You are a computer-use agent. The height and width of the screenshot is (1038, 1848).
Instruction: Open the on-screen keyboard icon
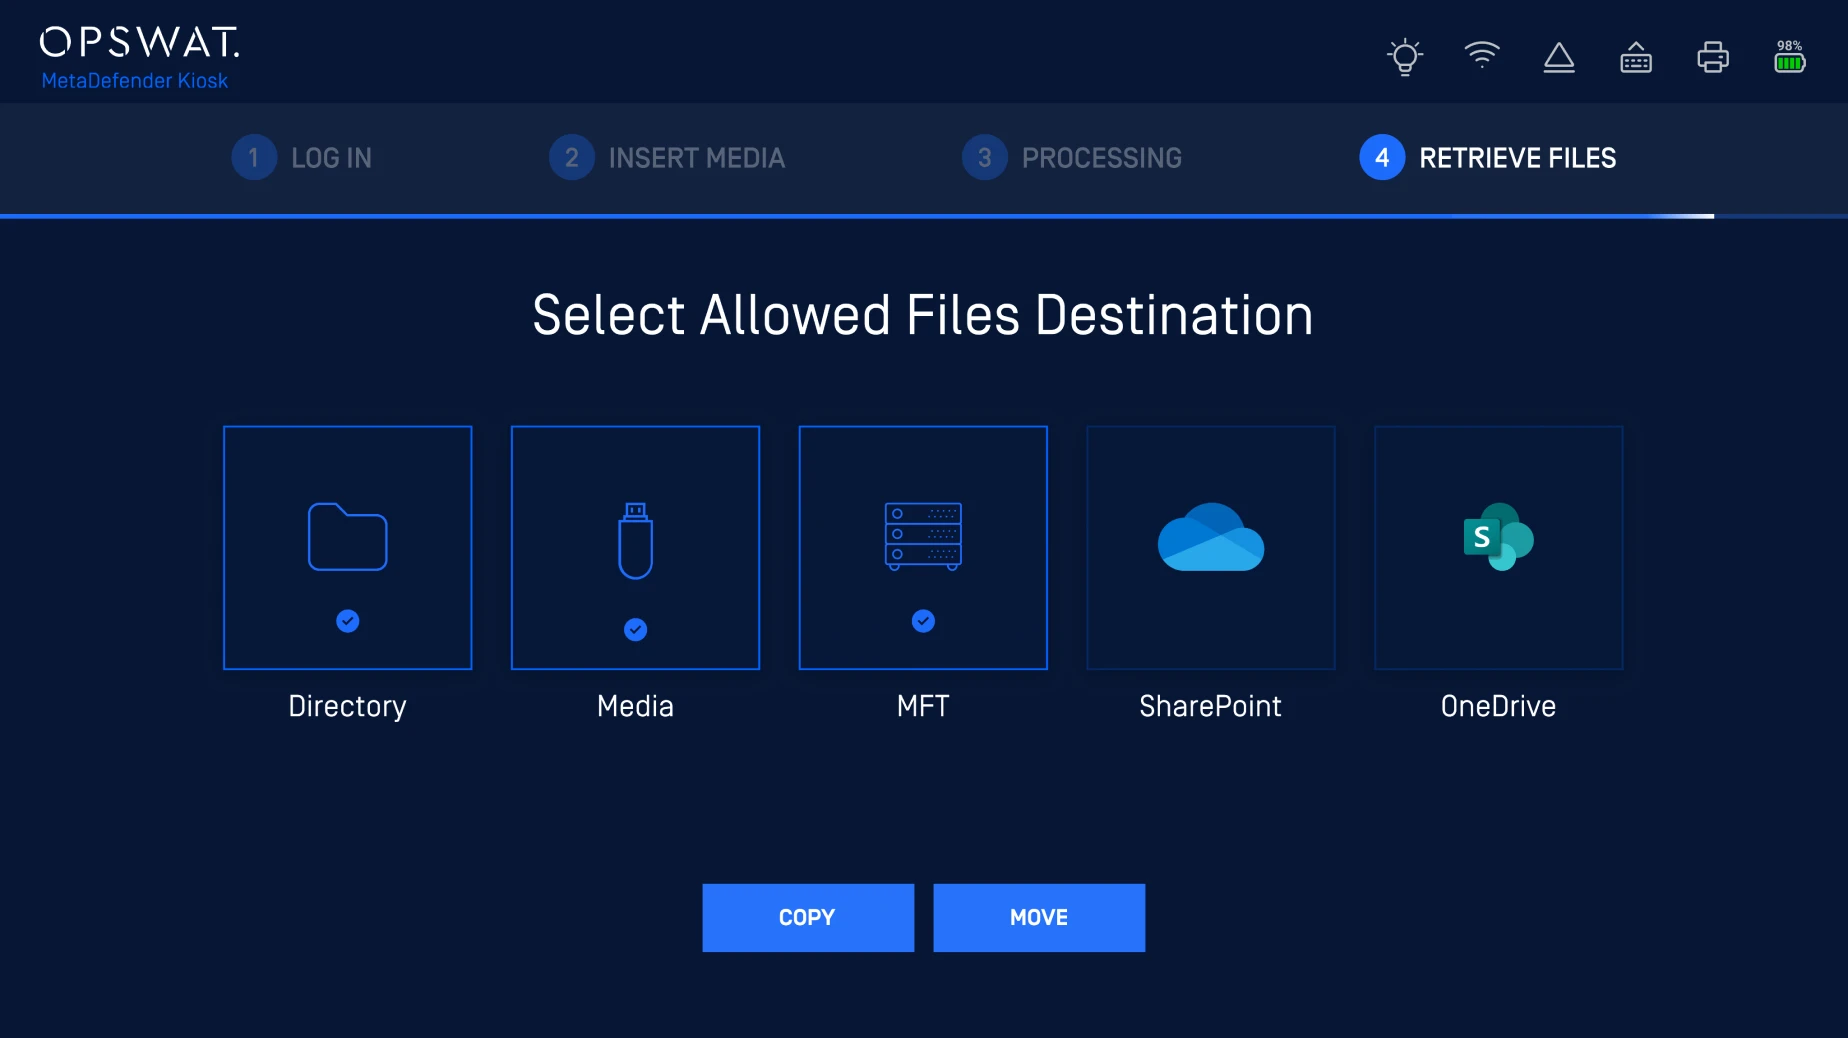[1635, 58]
